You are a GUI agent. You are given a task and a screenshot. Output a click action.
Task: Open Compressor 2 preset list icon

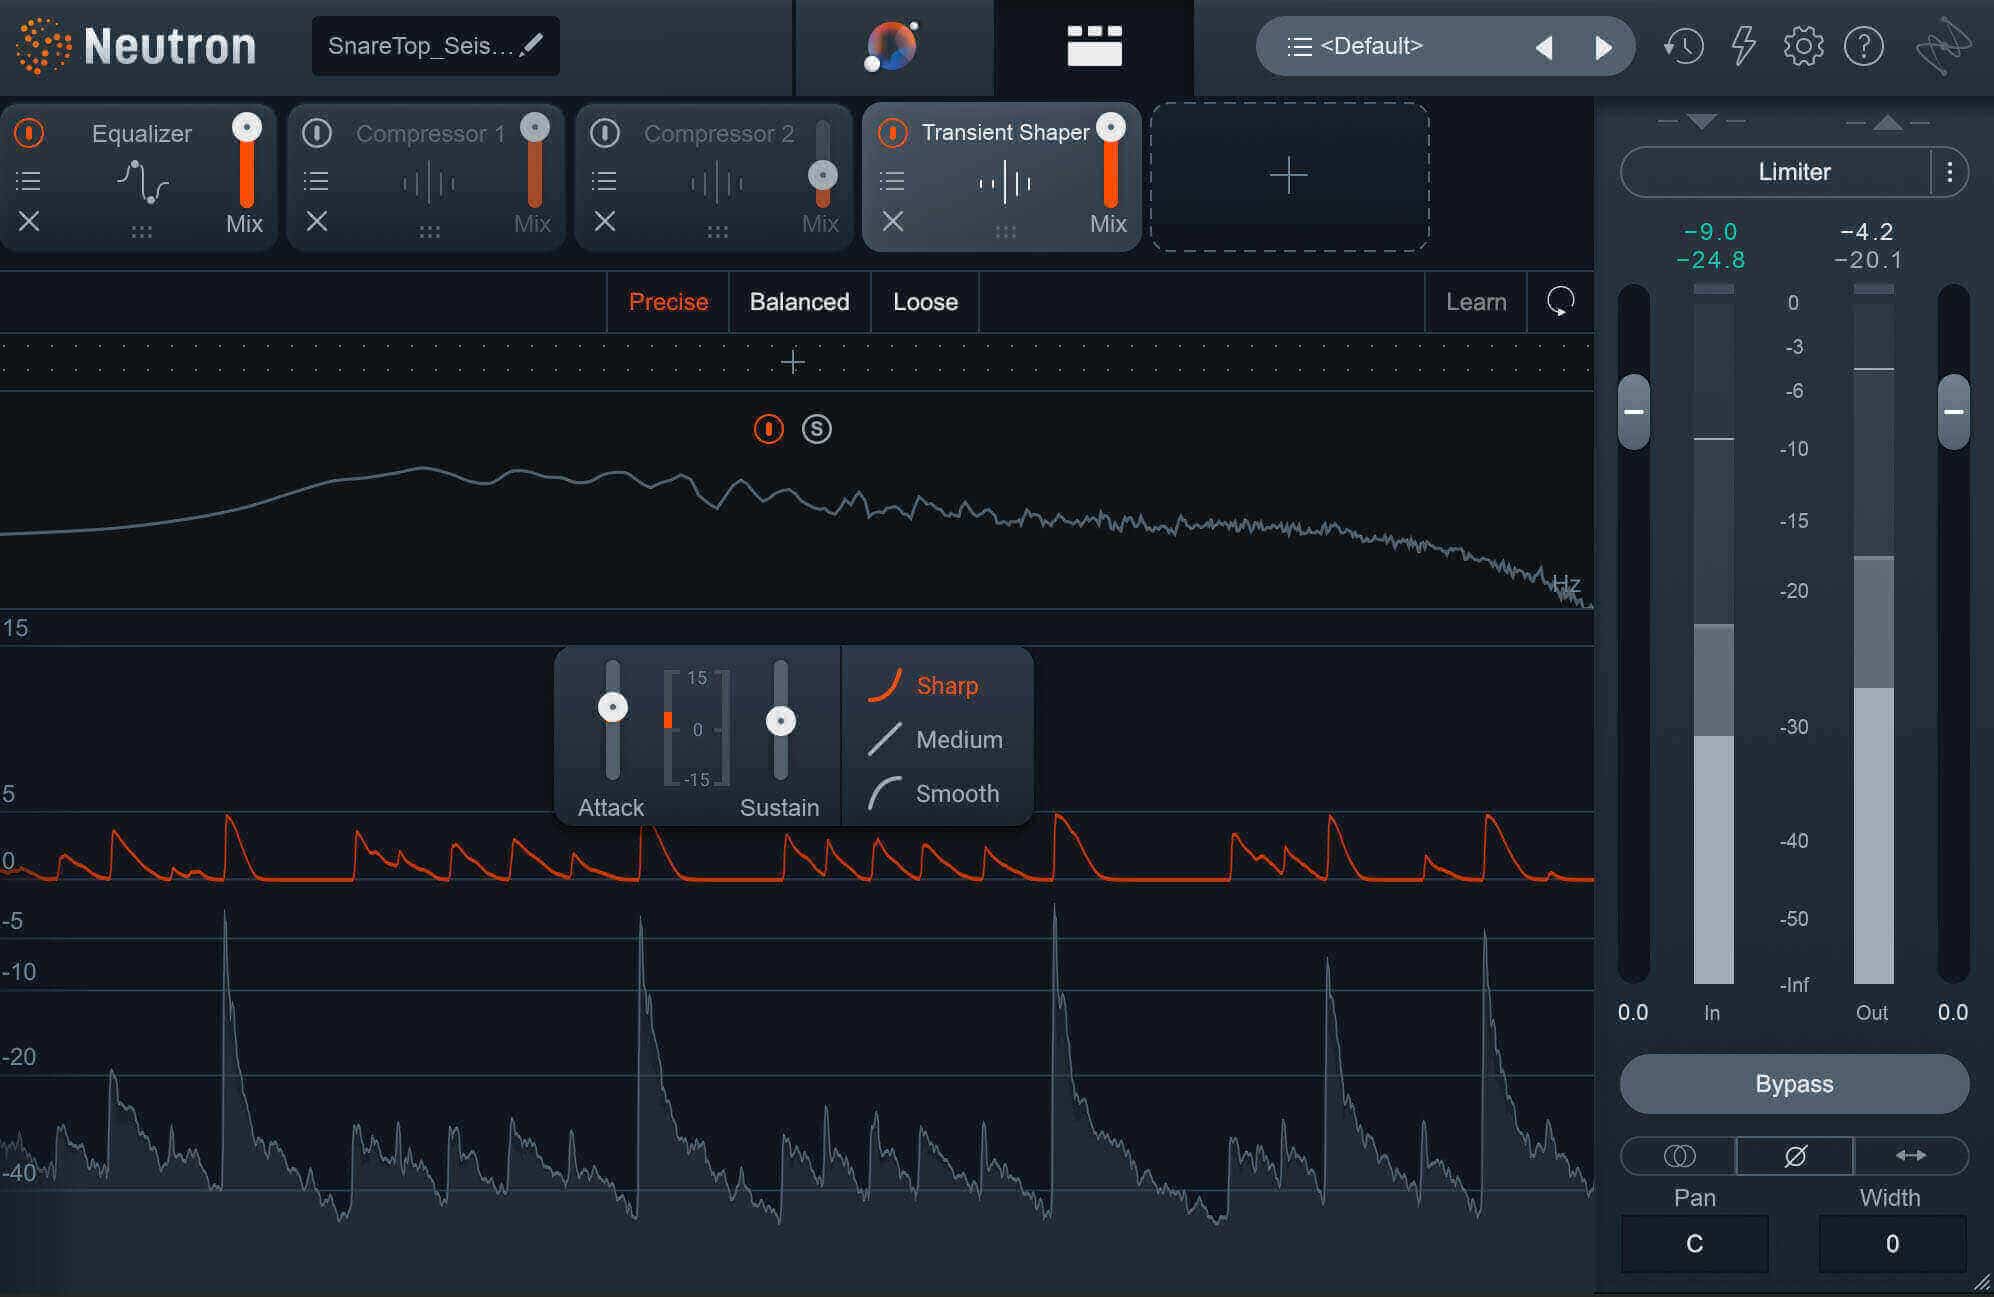[604, 180]
